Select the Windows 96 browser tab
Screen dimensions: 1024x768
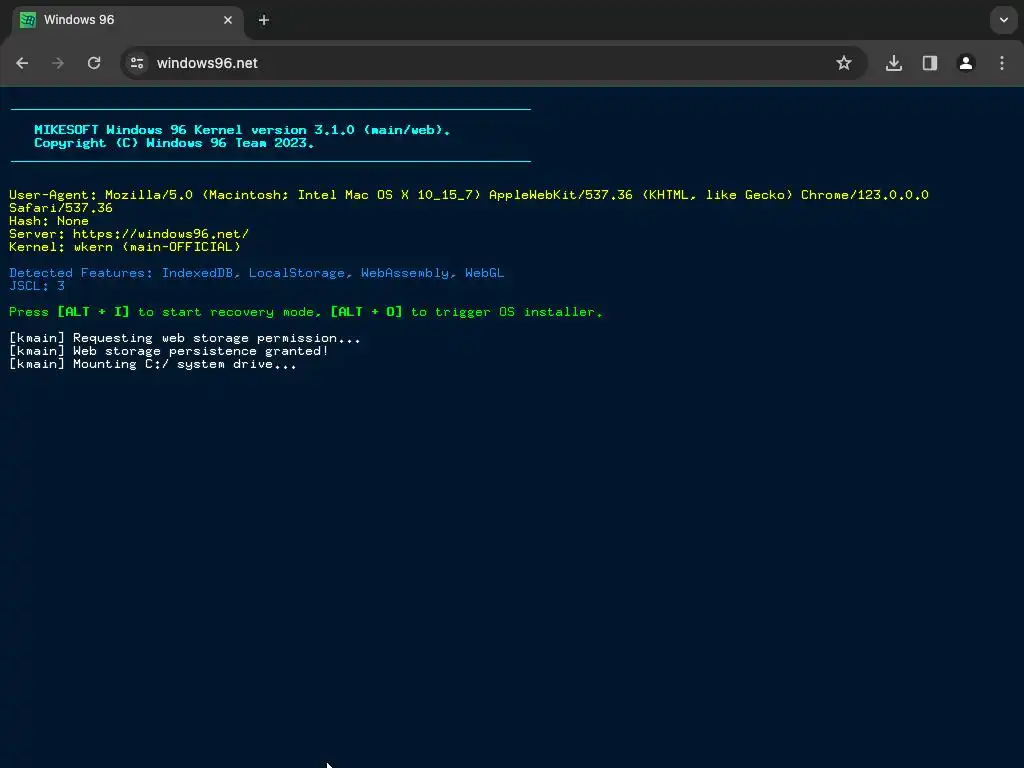128,20
